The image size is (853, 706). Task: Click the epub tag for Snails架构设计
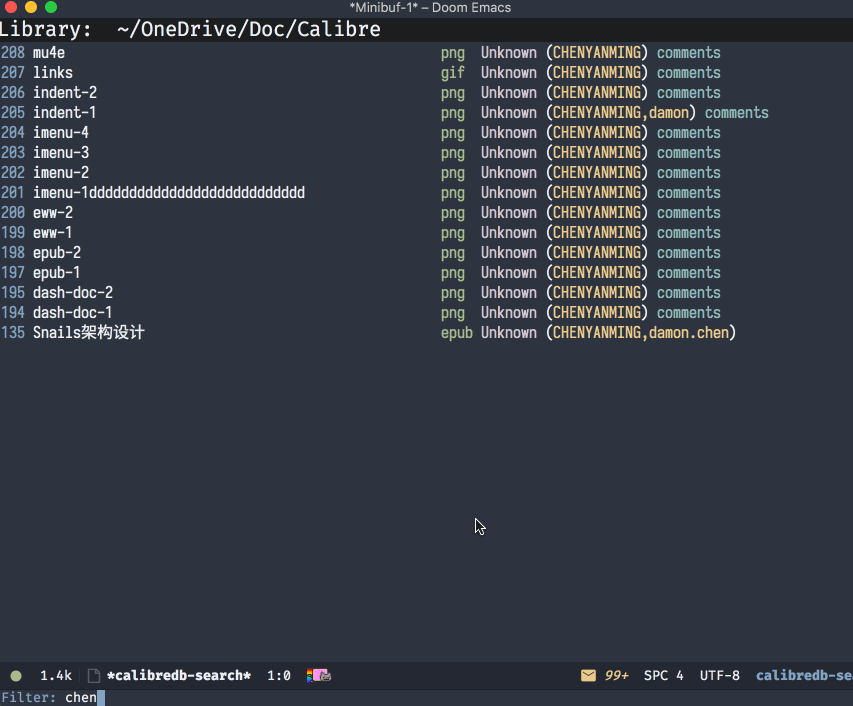pos(456,332)
